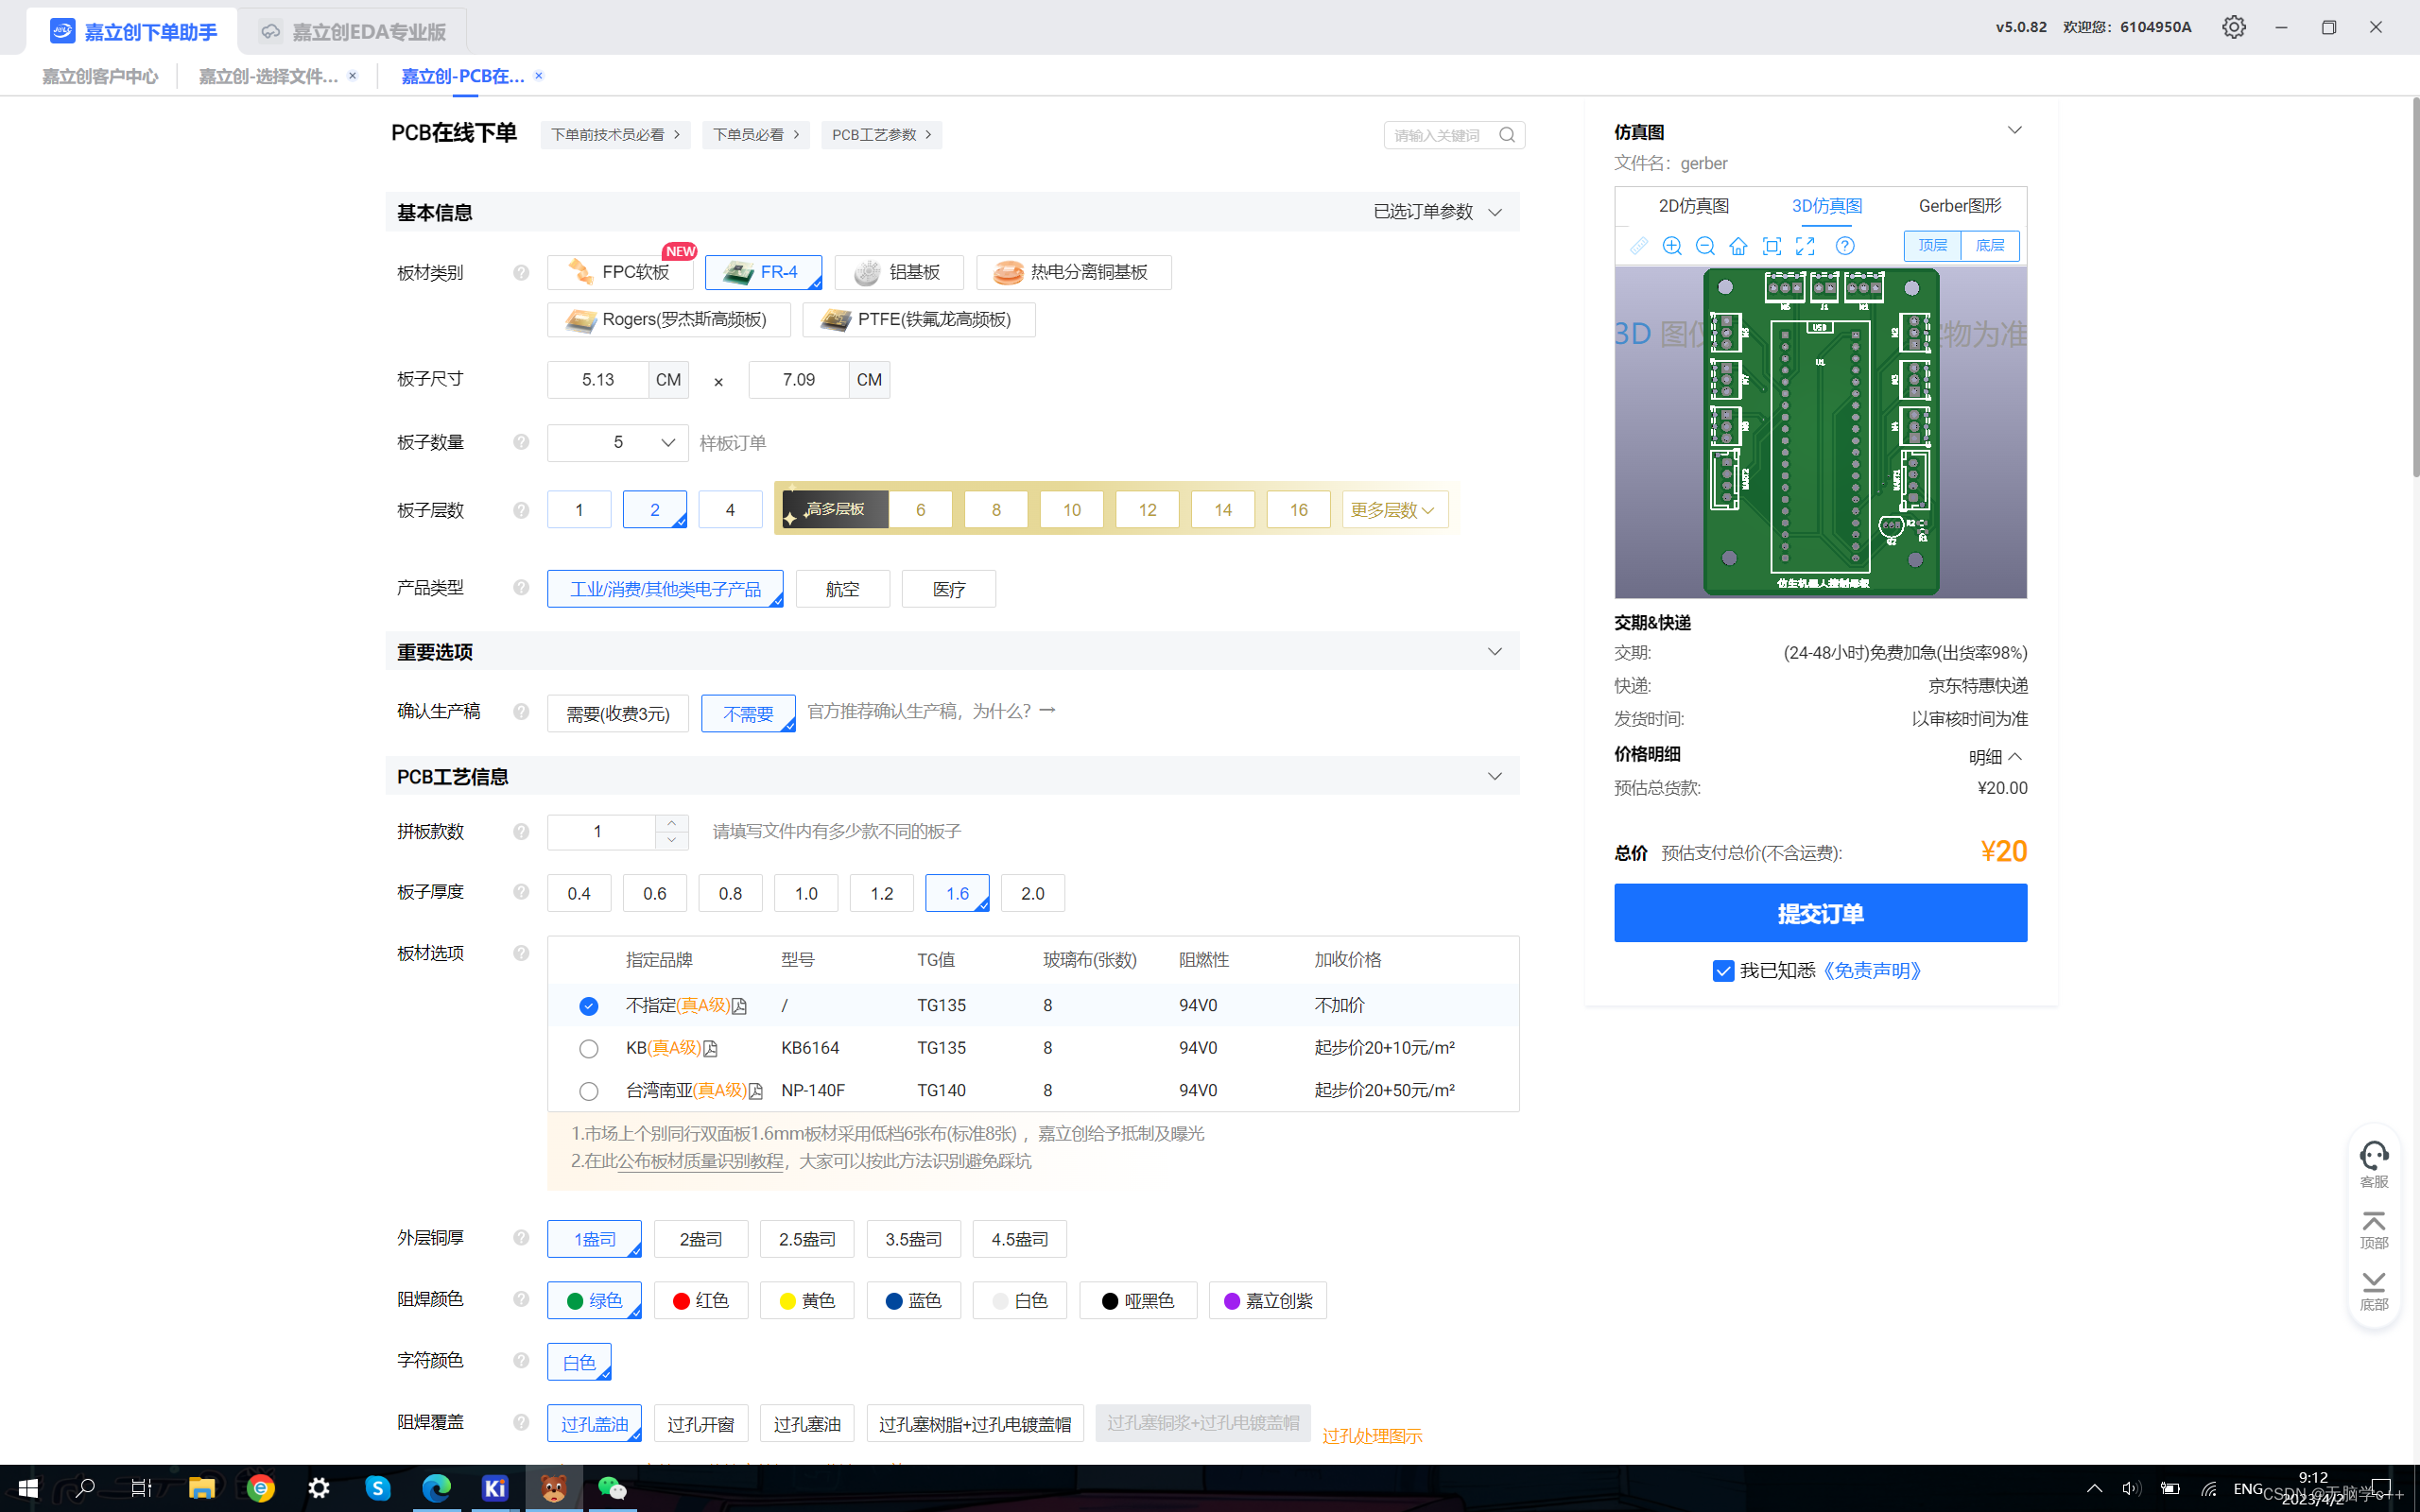Switch to 2D仿真图 tab
The height and width of the screenshot is (1512, 2420).
(1693, 206)
